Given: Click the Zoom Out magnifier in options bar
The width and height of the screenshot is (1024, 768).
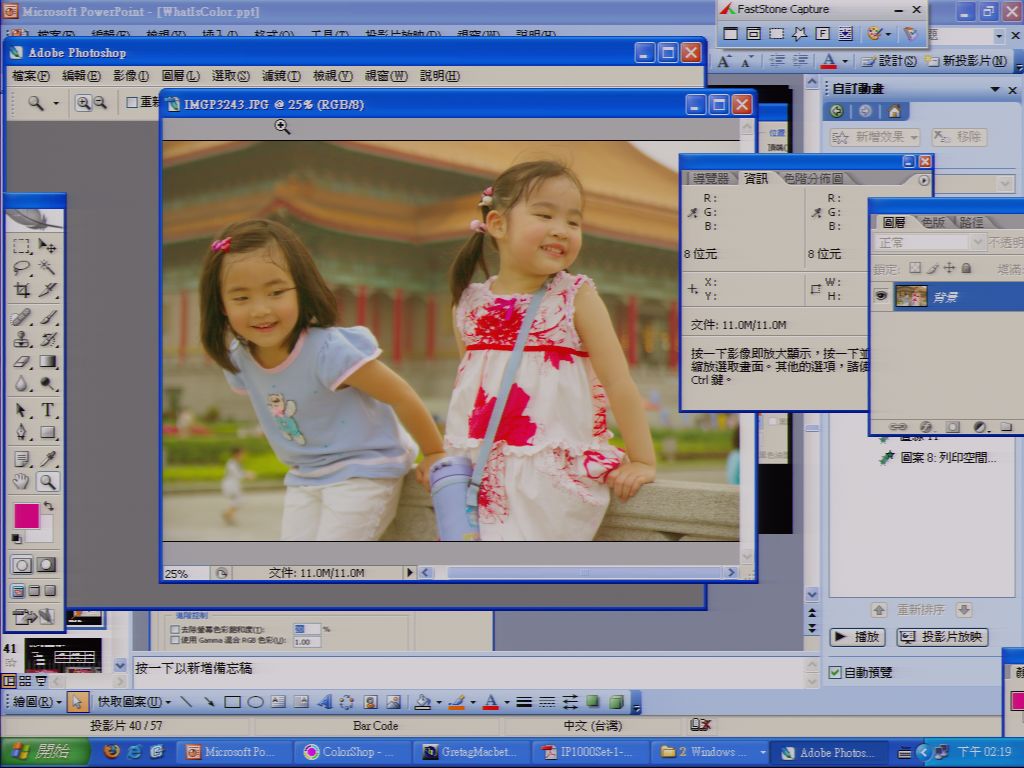Looking at the screenshot, I should pyautogui.click(x=100, y=103).
